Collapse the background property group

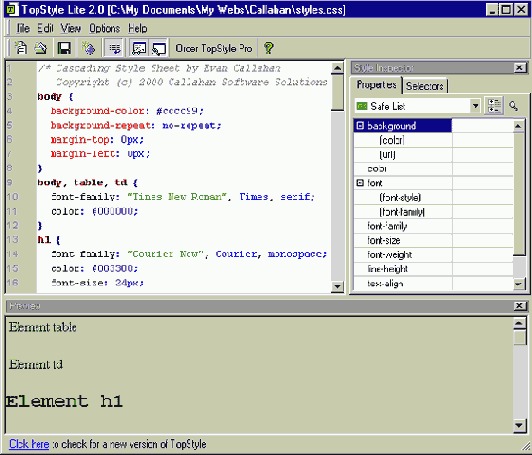click(x=360, y=126)
